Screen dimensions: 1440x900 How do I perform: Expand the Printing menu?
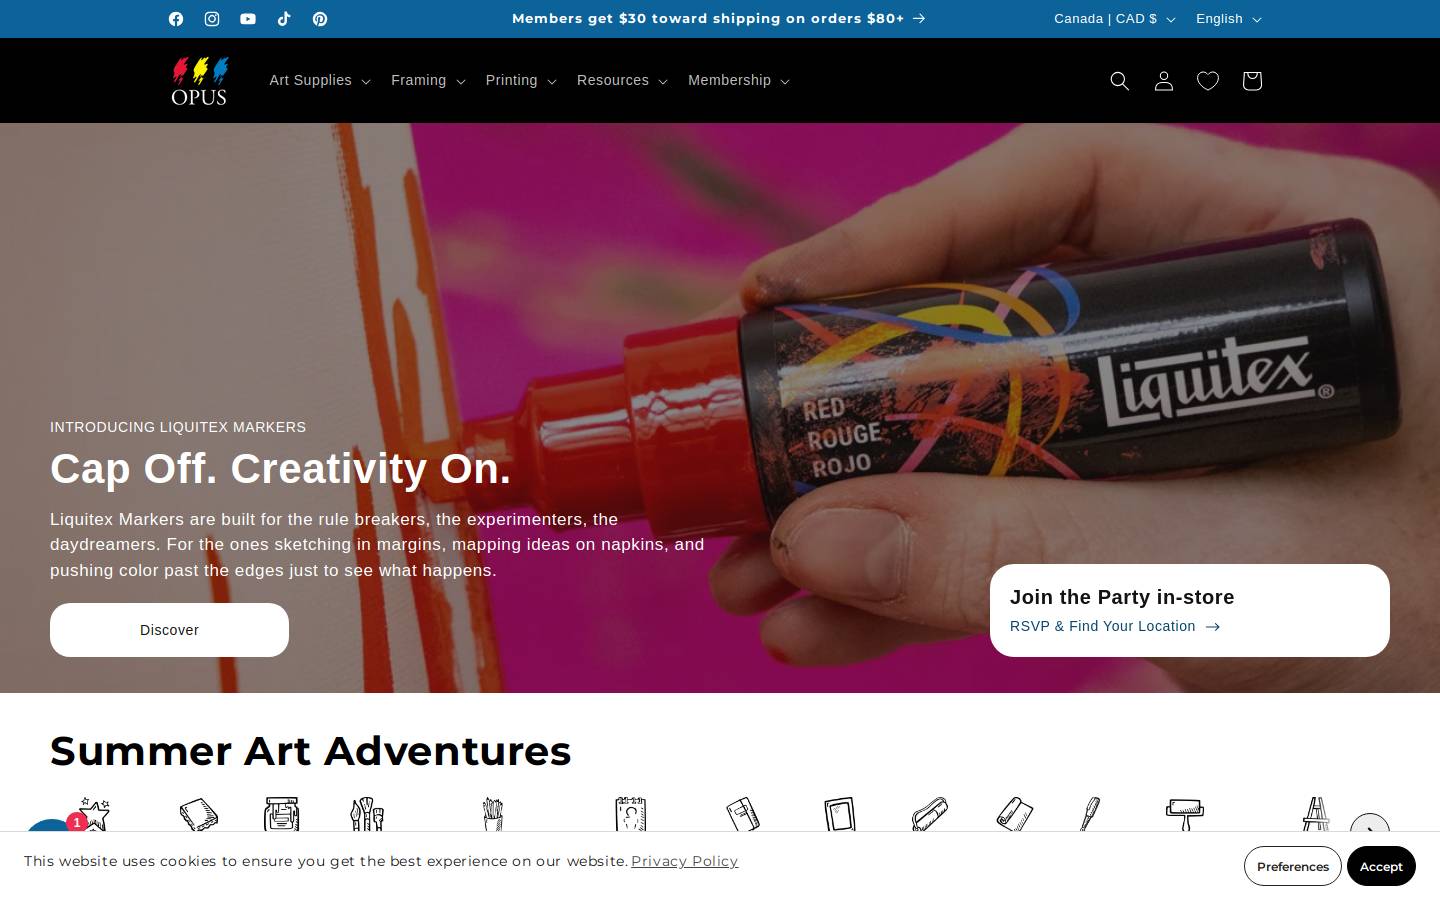(x=521, y=81)
